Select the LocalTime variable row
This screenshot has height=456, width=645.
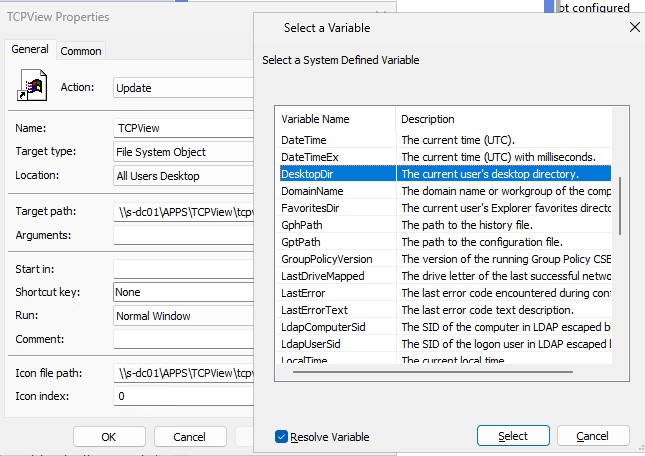(x=443, y=359)
